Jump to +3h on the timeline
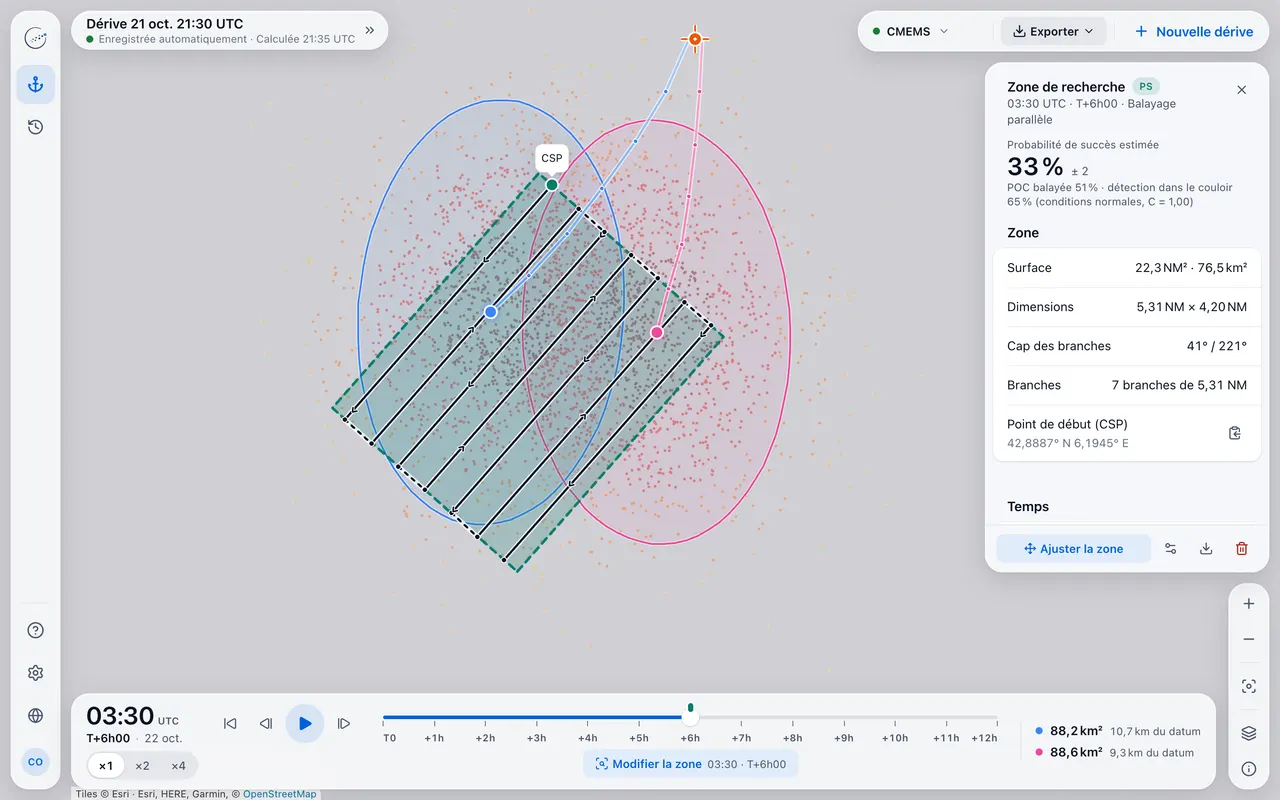Screen dimensions: 1280x800 tap(537, 738)
